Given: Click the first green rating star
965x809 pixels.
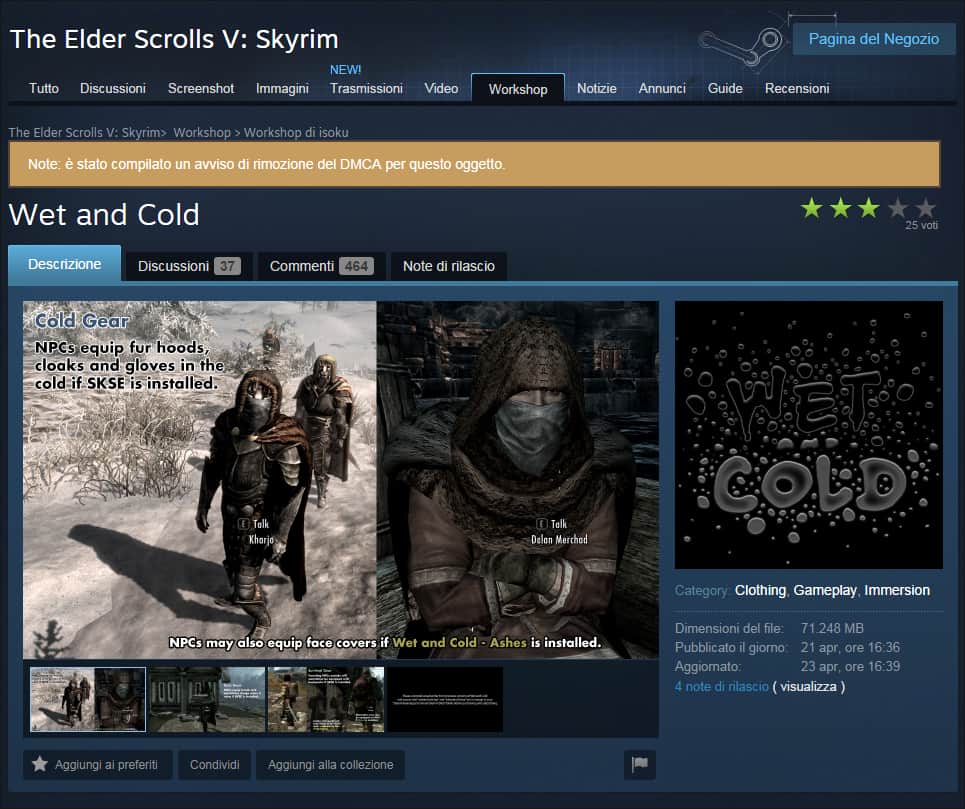Looking at the screenshot, I should pyautogui.click(x=812, y=209).
